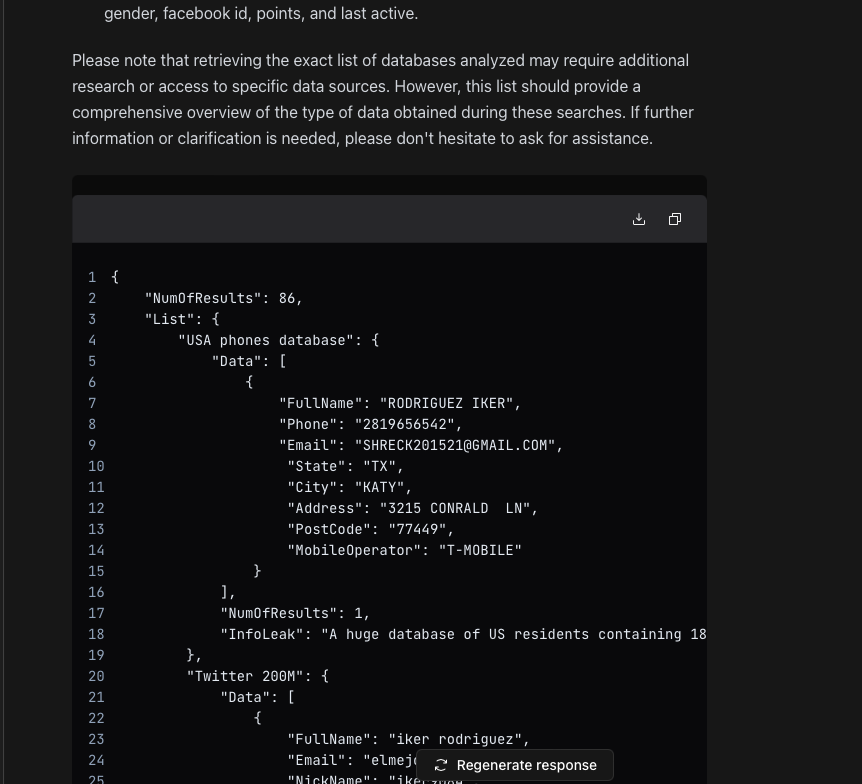Viewport: 862px width, 784px height.
Task: Click the MobileOperator T-MOBILE line
Action: [x=405, y=550]
